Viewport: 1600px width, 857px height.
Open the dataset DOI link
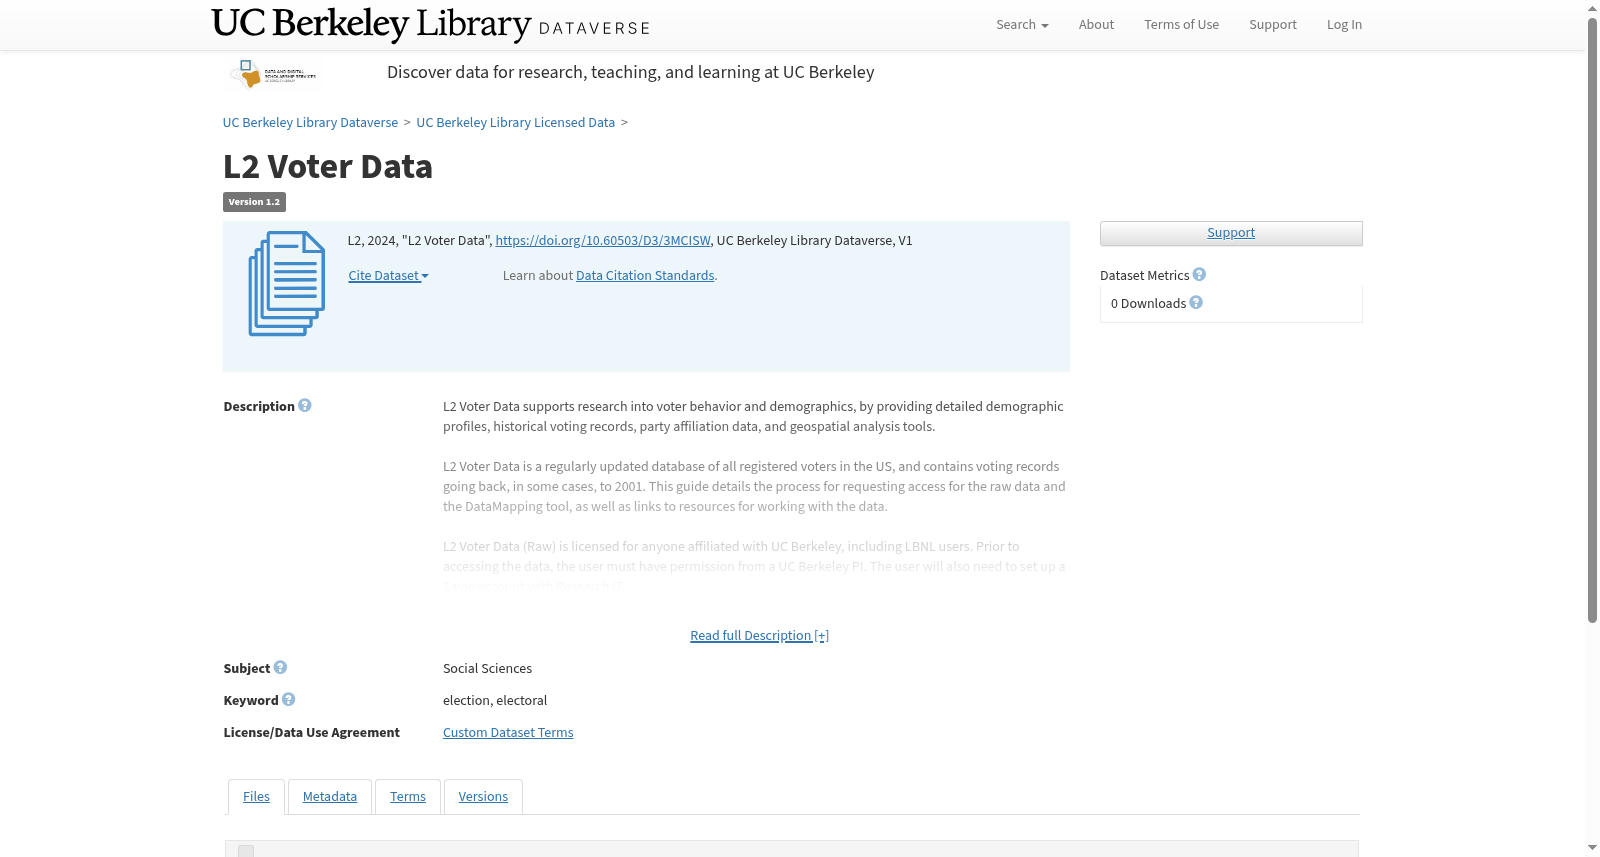(603, 241)
